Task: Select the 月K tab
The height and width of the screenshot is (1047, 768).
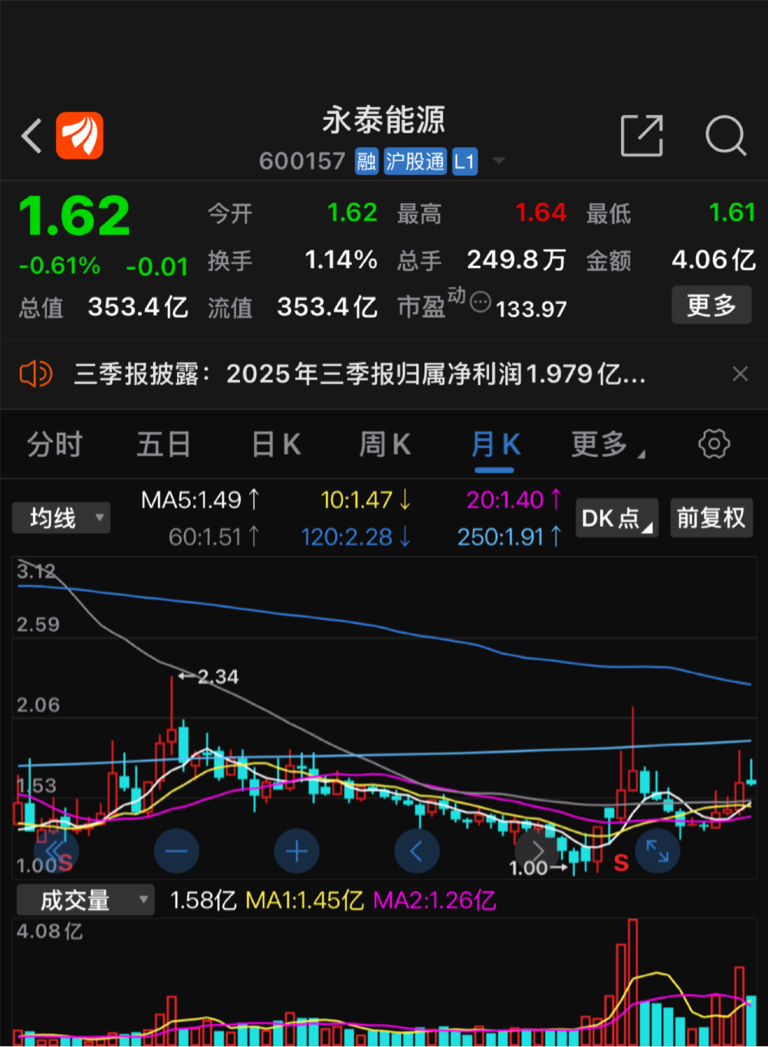Action: pos(495,444)
